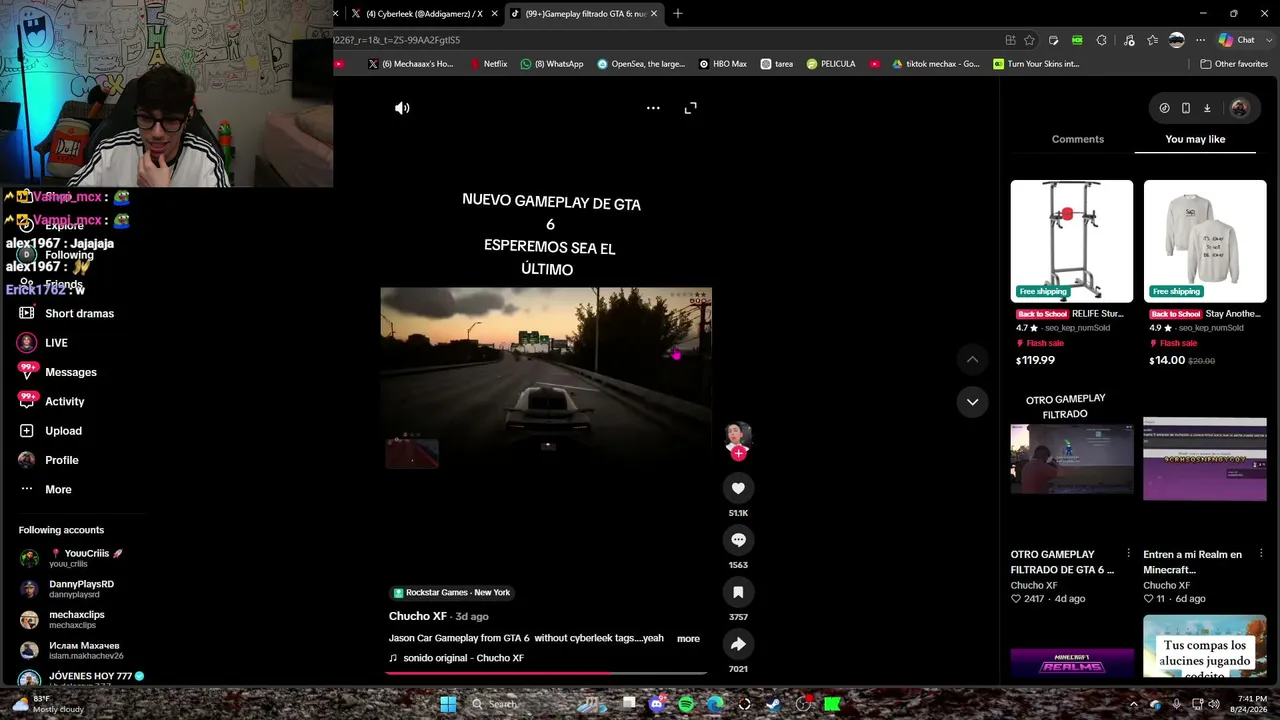Seek the video using the red progress bar
The width and height of the screenshot is (1280, 720).
coord(546,673)
